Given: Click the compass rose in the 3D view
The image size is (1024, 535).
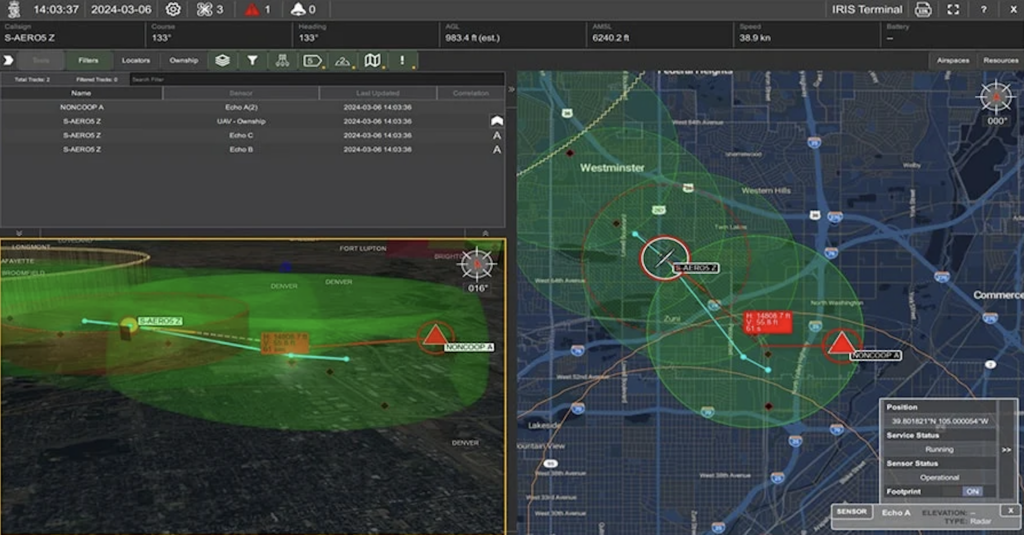Looking at the screenshot, I should 477,263.
